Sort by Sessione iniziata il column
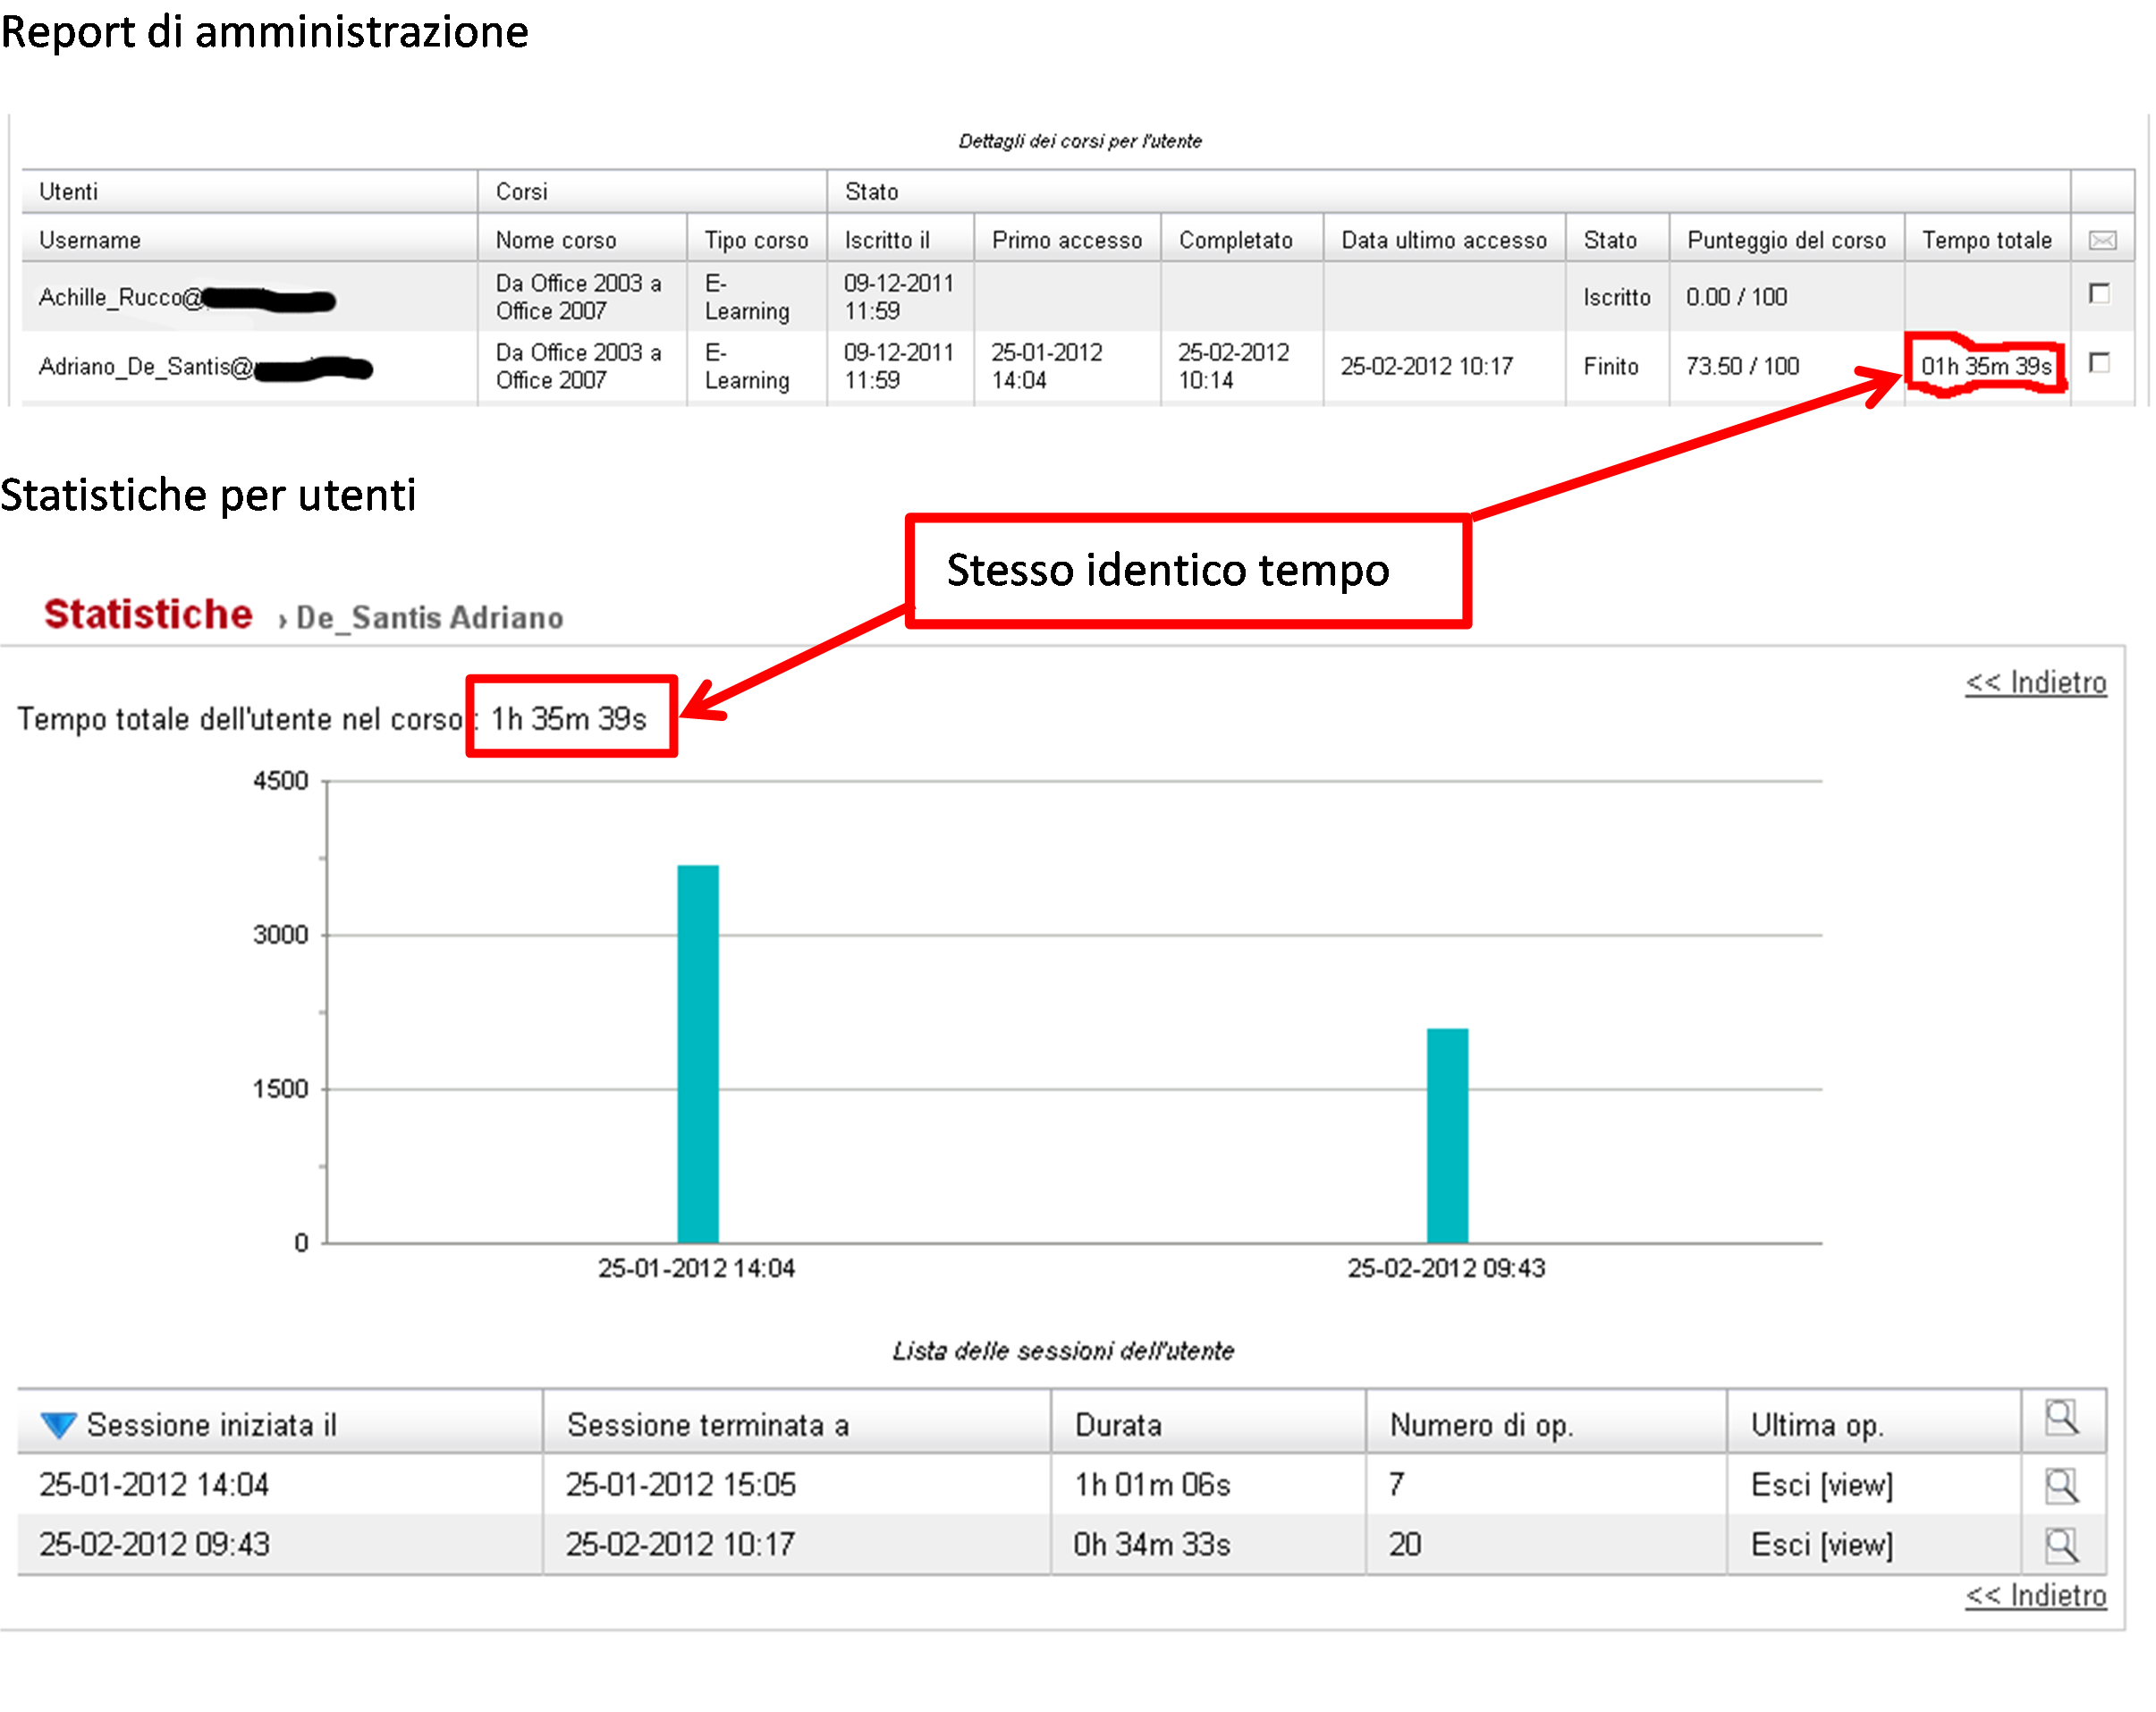The image size is (2156, 1712). 211,1425
